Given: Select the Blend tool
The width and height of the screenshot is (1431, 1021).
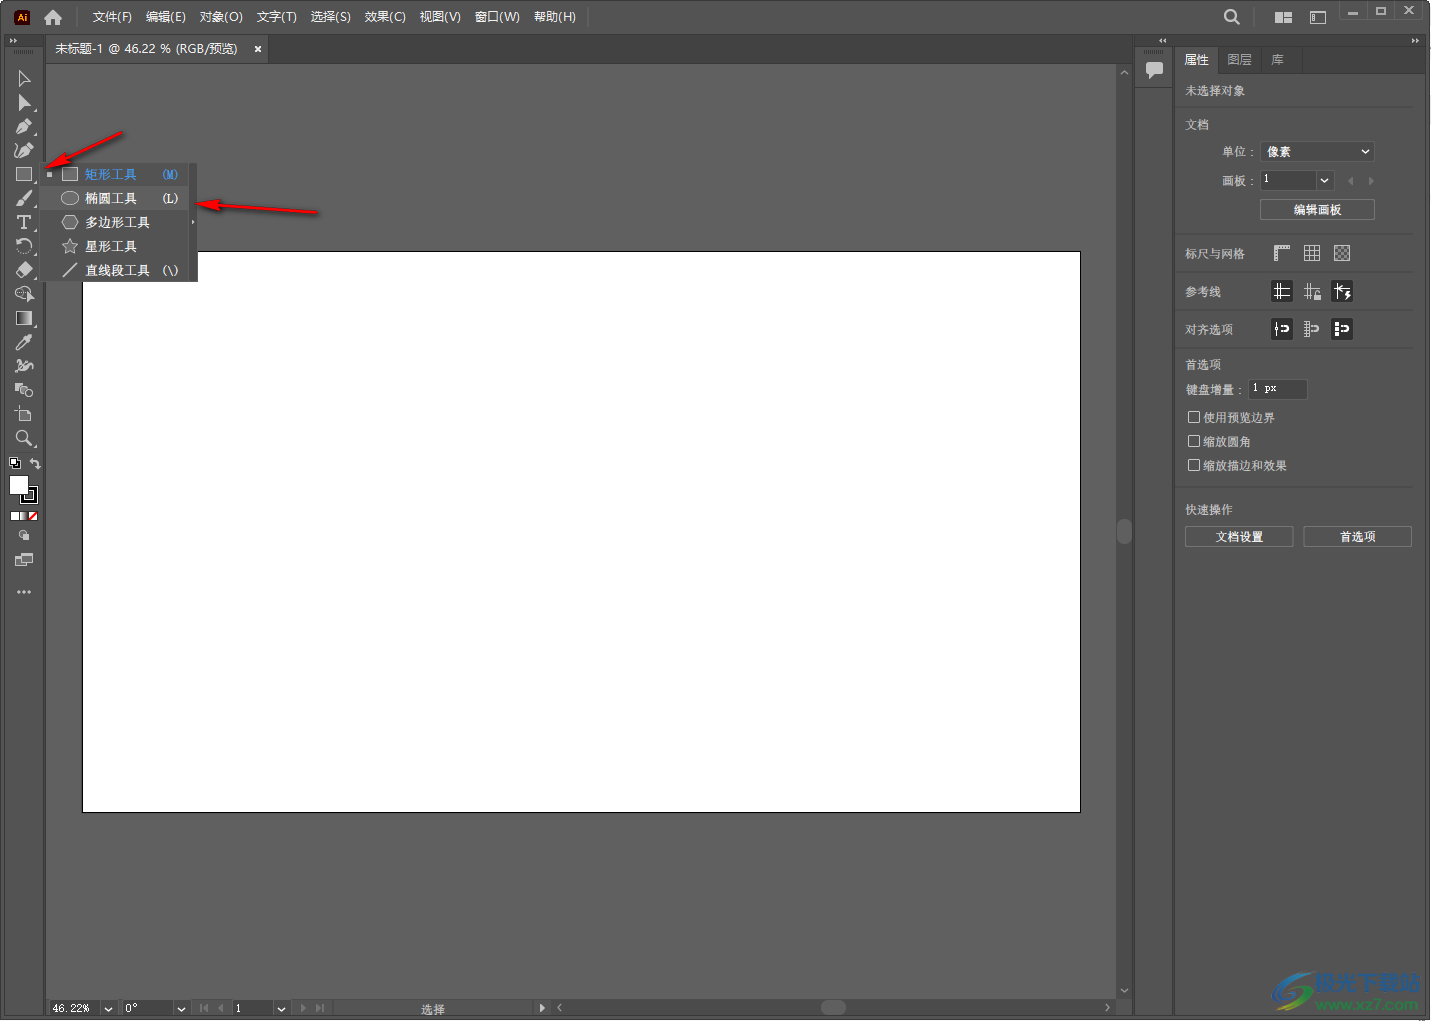Looking at the screenshot, I should (x=24, y=390).
